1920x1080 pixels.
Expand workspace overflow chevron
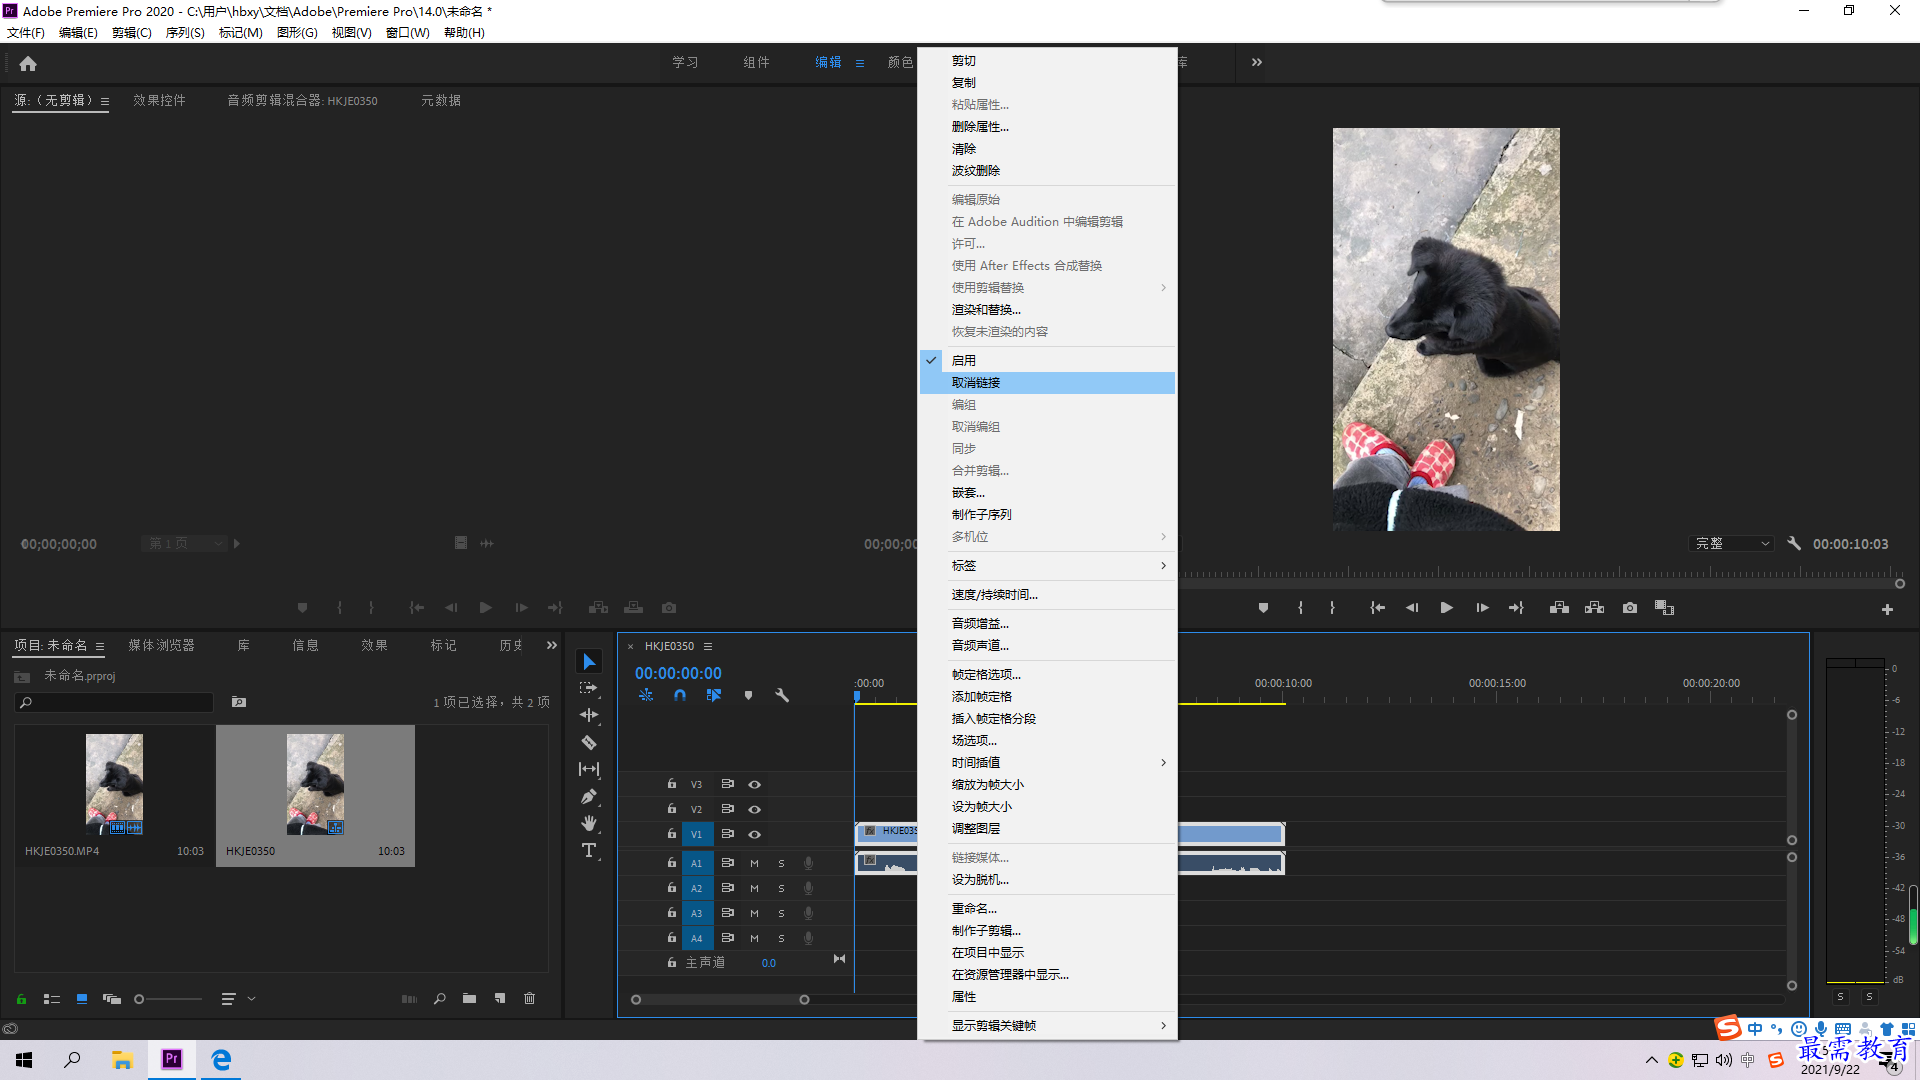(1257, 62)
